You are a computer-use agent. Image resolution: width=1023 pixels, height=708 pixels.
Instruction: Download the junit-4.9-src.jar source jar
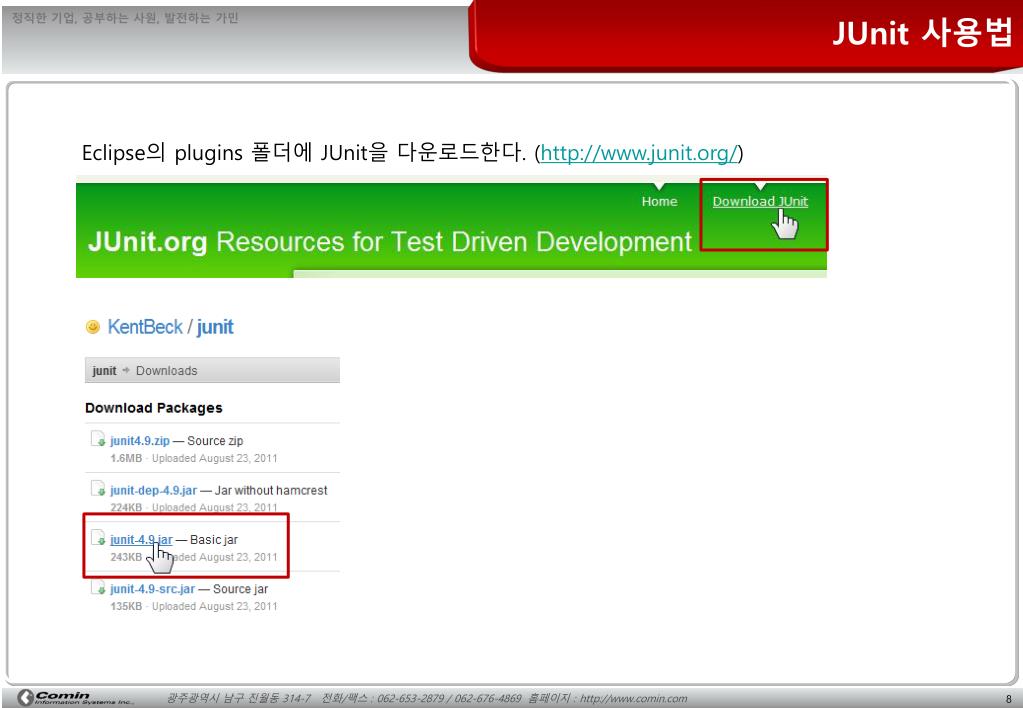(x=153, y=589)
